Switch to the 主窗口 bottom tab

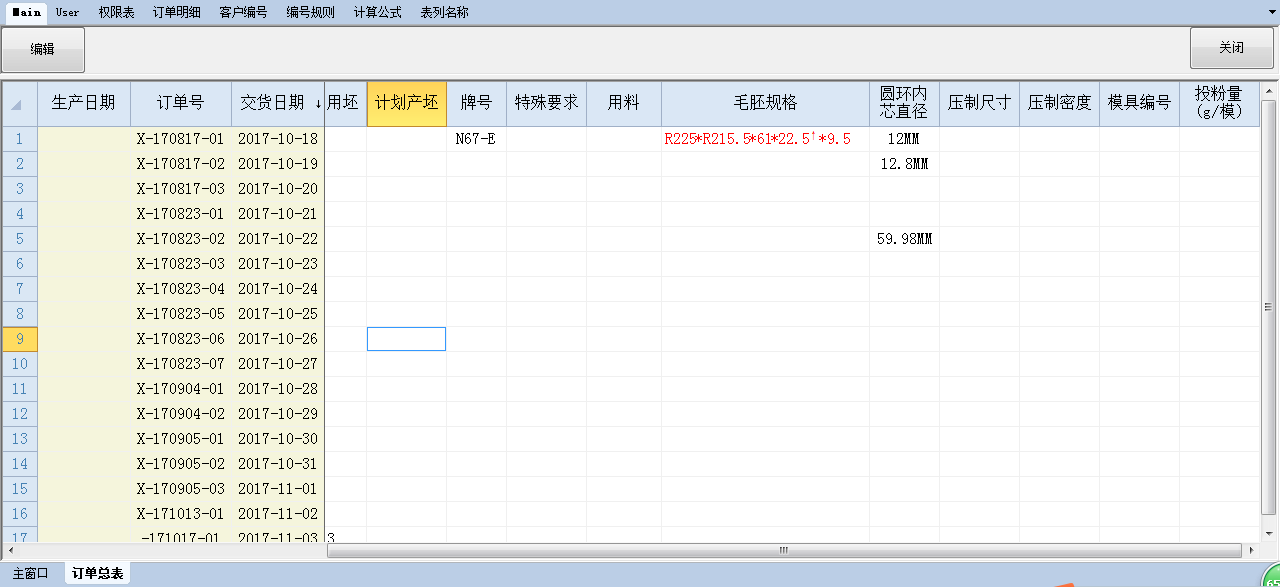[x=30, y=574]
